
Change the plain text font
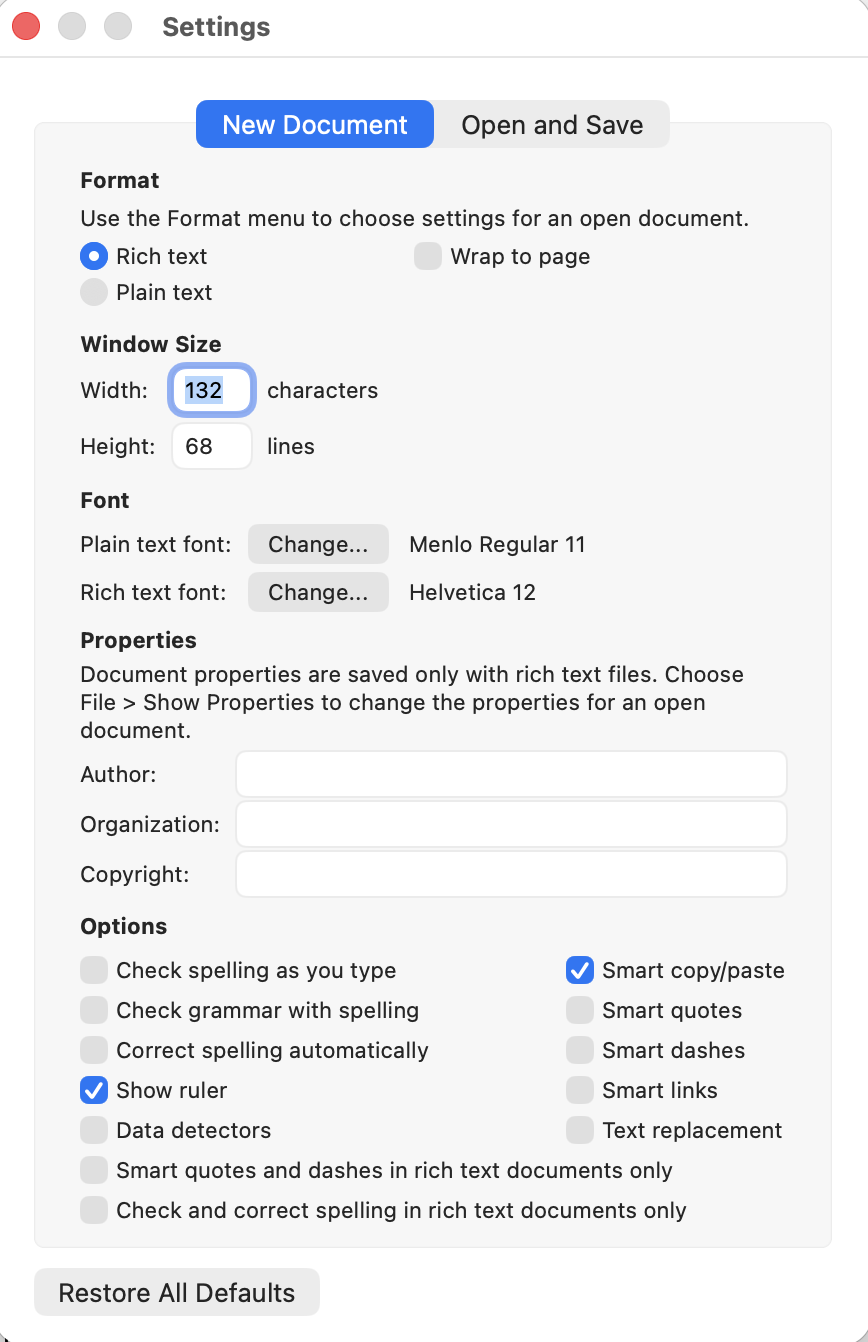[318, 544]
